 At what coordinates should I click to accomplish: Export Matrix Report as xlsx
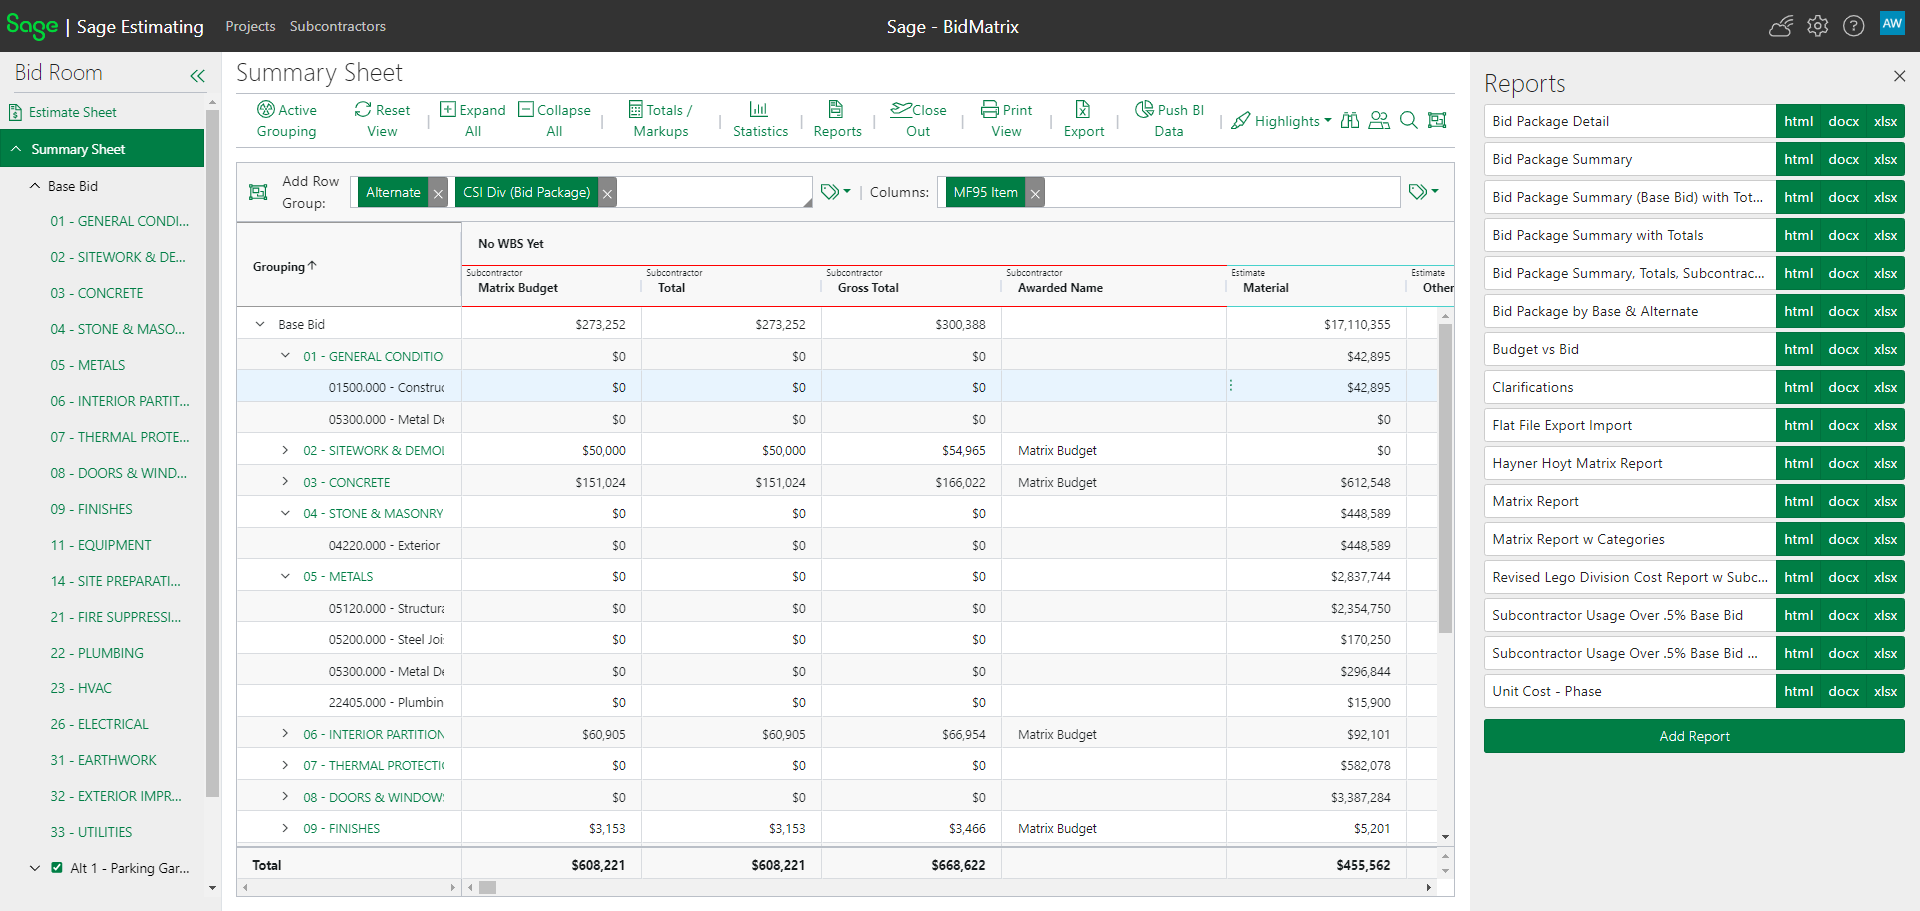coord(1885,501)
